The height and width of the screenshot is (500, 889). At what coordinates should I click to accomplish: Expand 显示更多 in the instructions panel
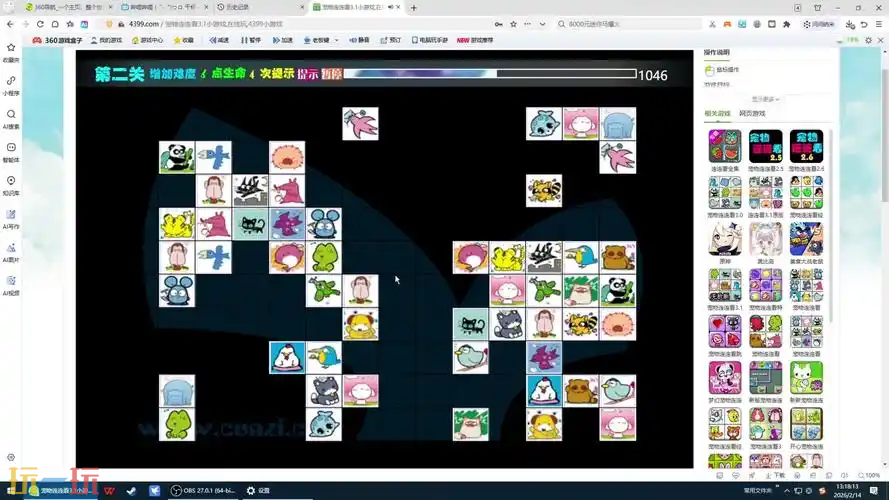click(765, 99)
